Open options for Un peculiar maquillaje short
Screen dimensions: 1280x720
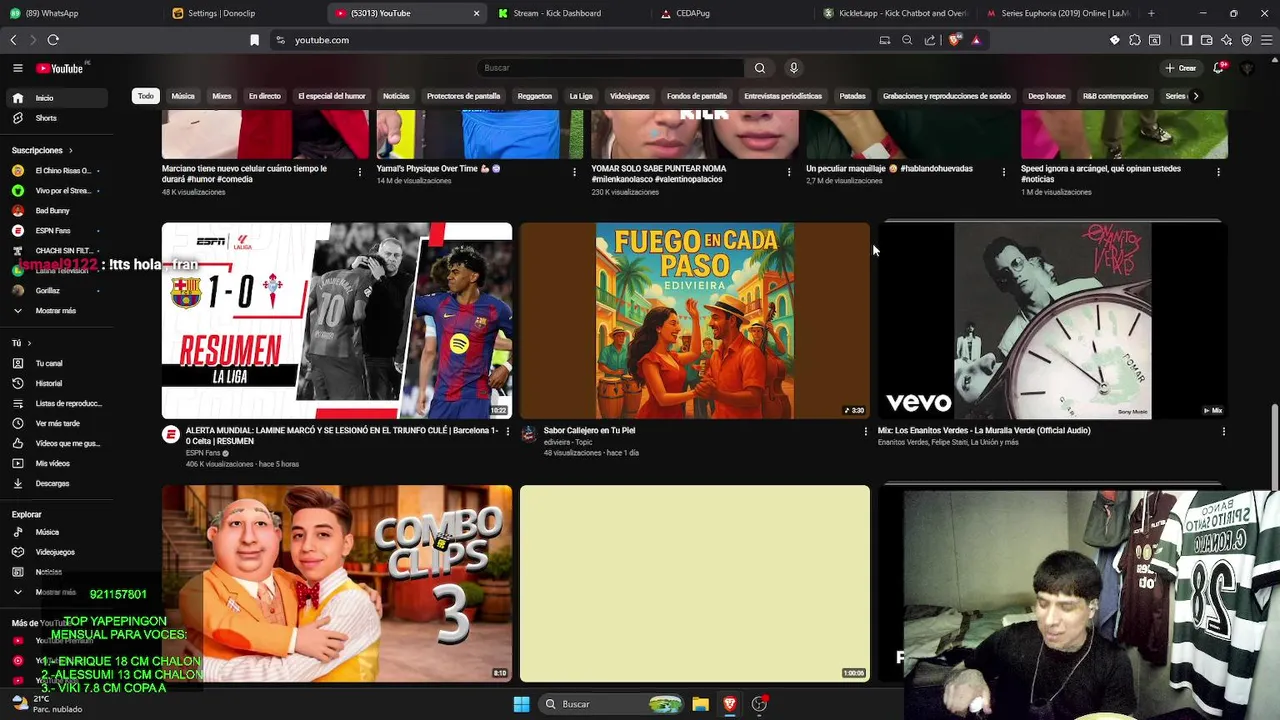pyautogui.click(x=1004, y=172)
